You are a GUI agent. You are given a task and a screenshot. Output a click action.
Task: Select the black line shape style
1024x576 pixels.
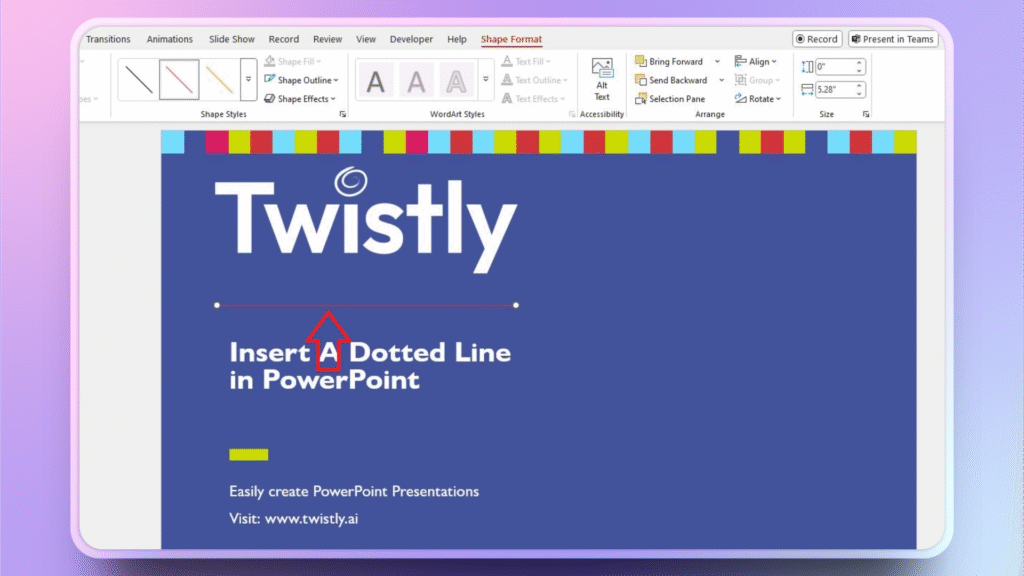click(139, 80)
